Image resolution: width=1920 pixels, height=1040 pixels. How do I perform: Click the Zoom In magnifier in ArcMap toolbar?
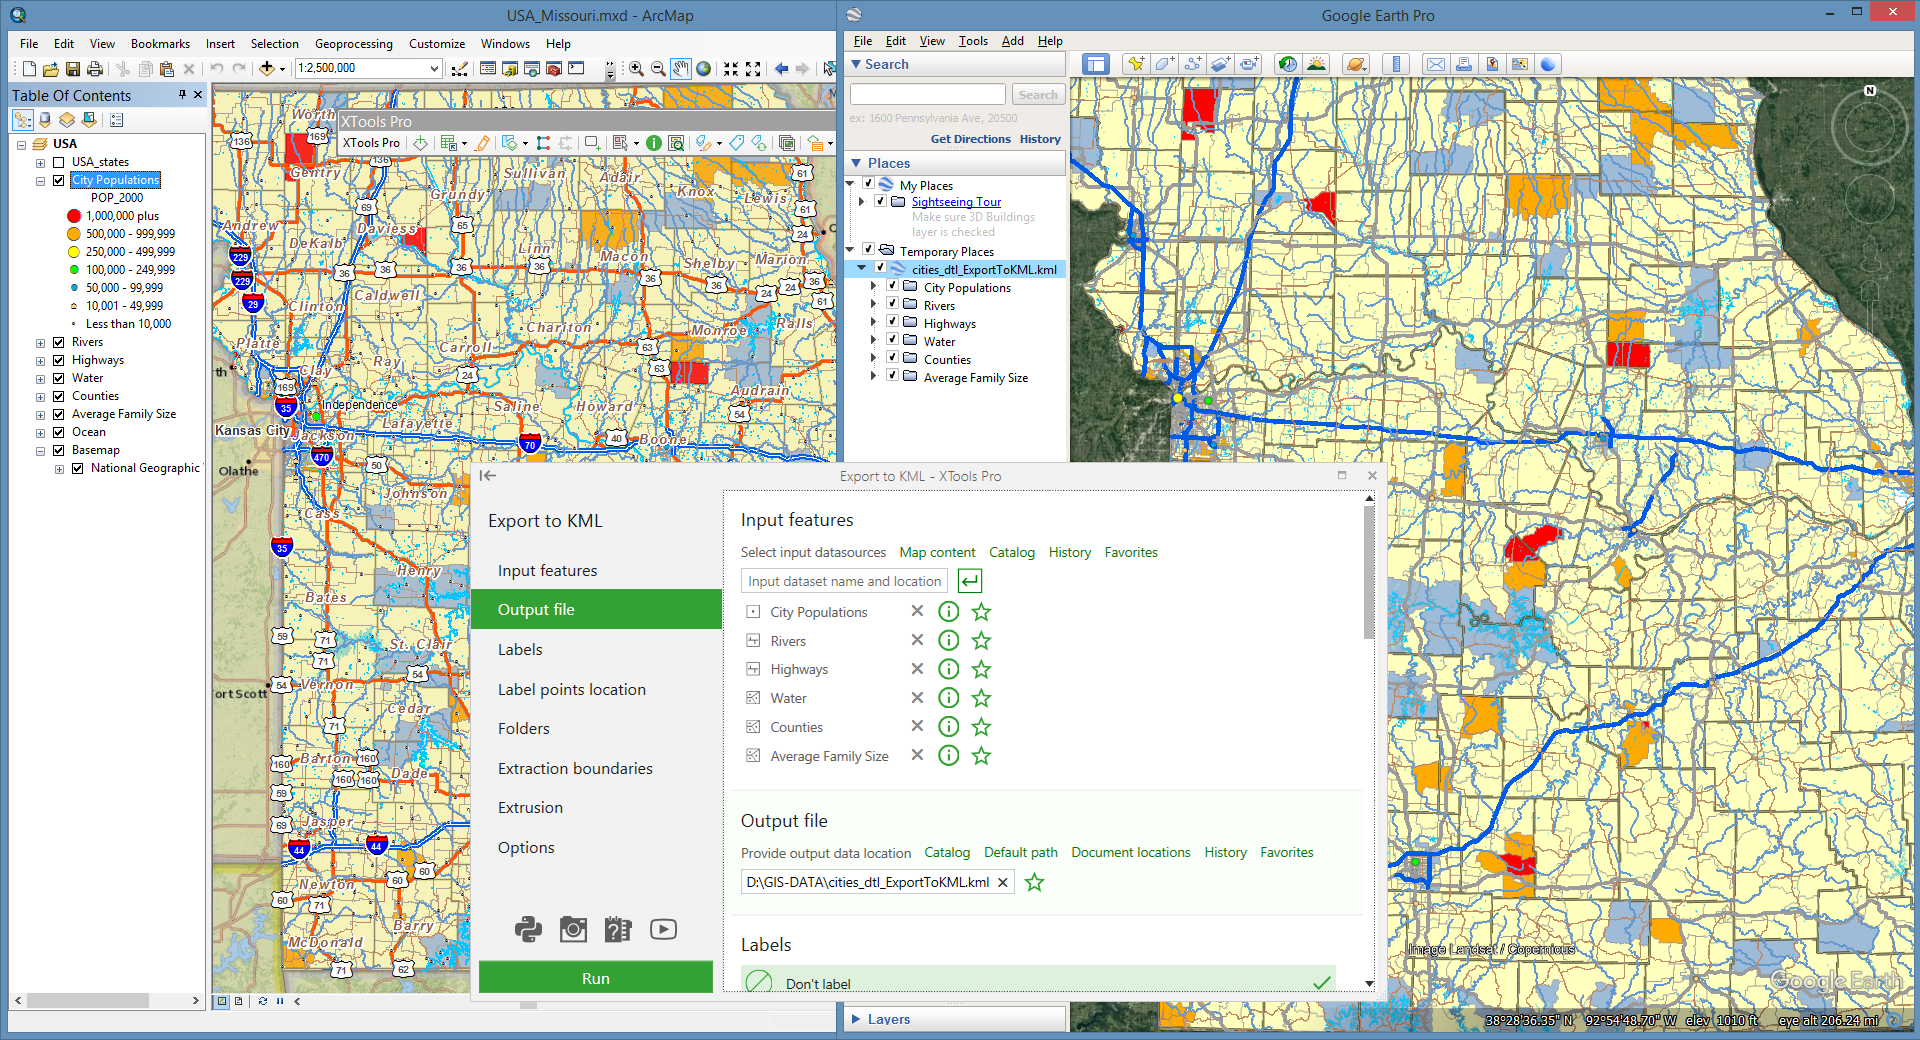(636, 68)
